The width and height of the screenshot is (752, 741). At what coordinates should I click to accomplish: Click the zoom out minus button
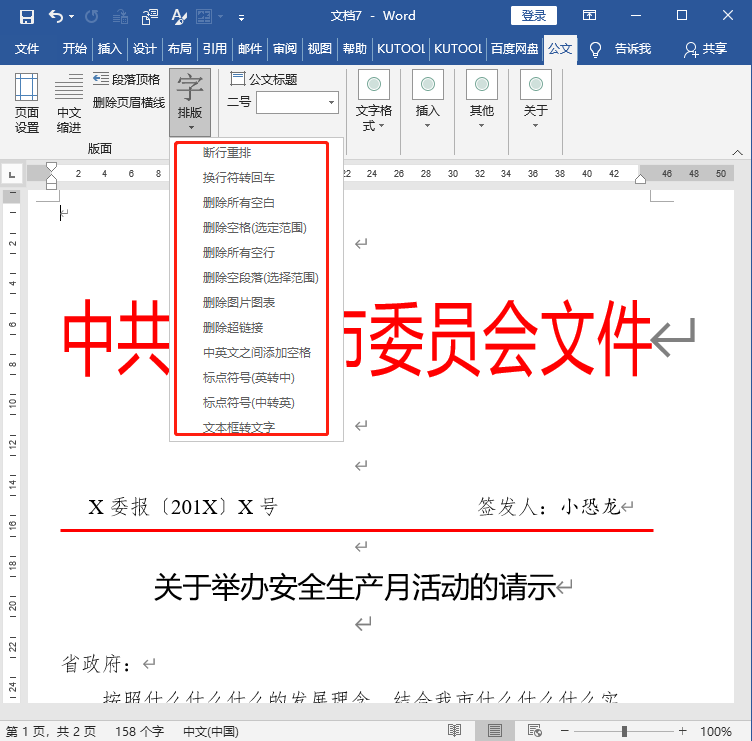point(564,730)
